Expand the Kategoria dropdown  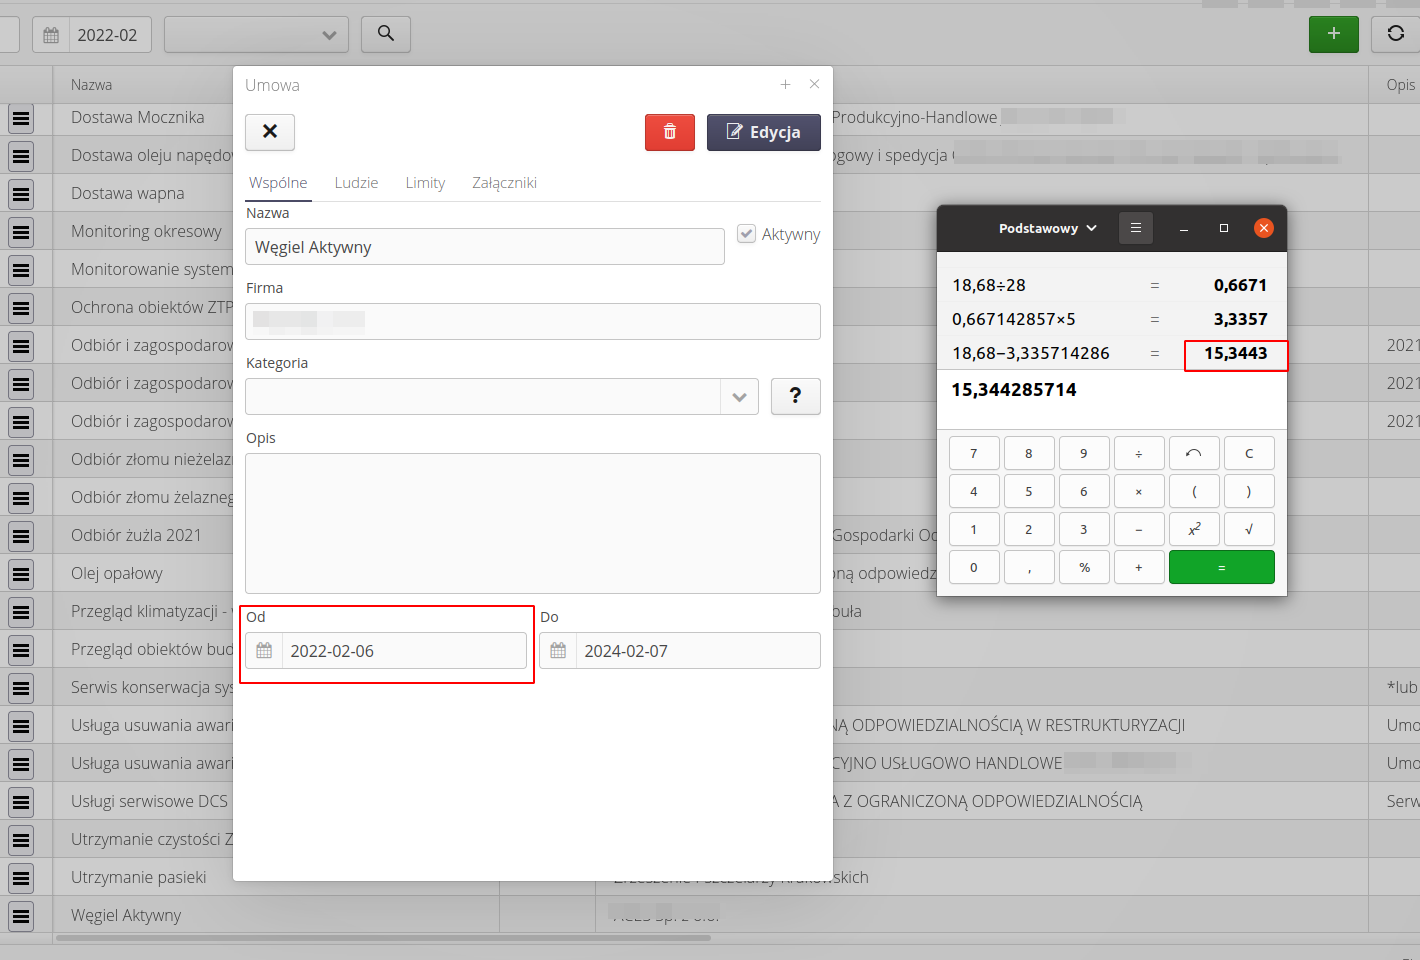739,397
